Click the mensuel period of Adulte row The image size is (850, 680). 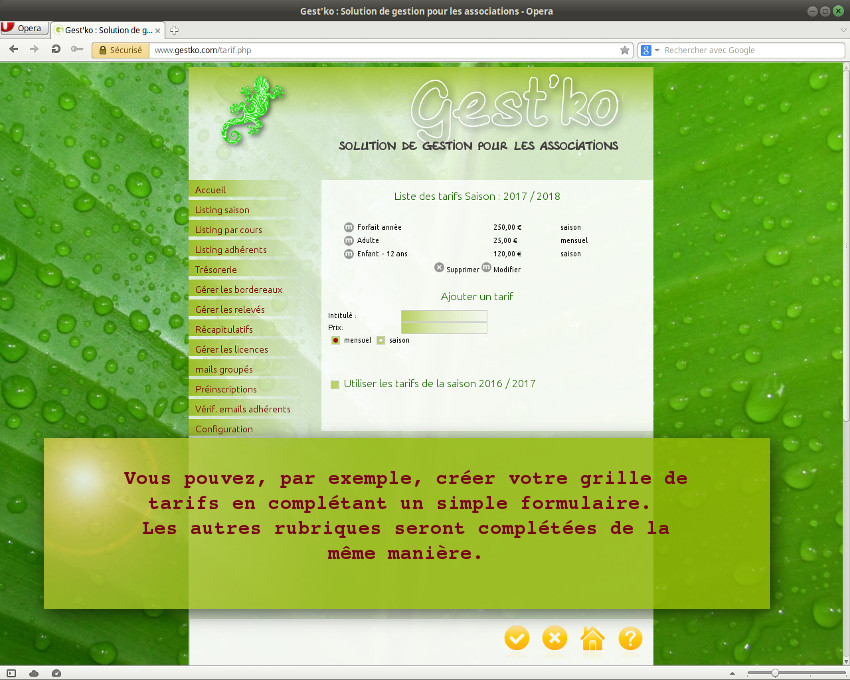574,240
